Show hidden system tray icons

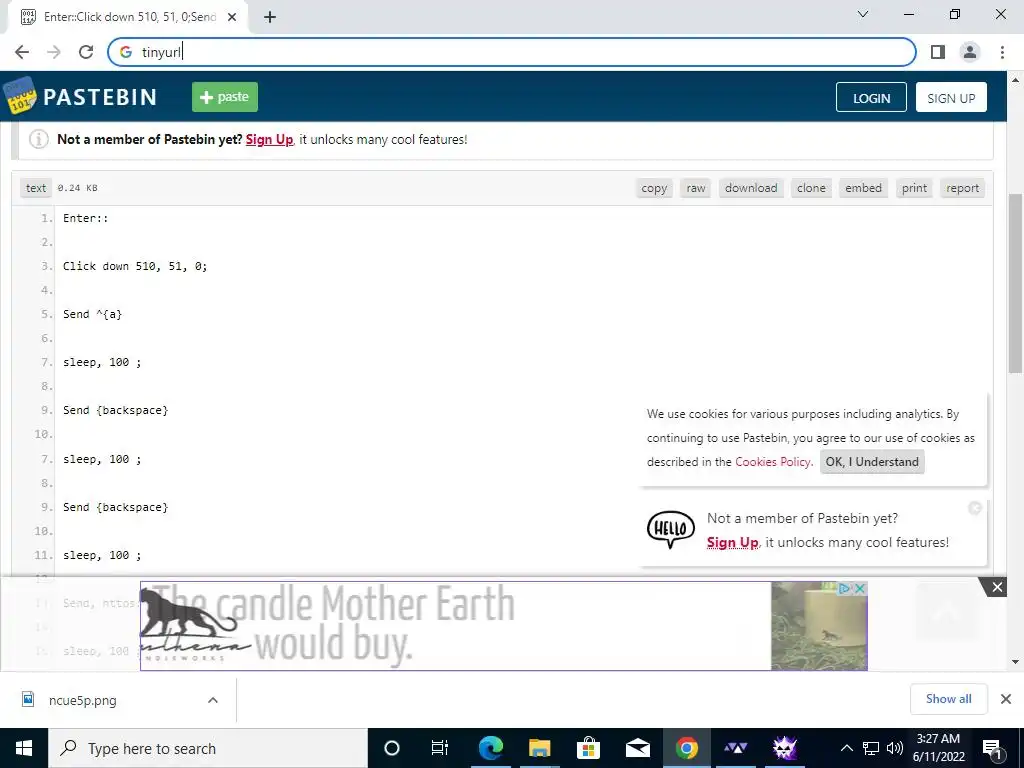(846, 748)
